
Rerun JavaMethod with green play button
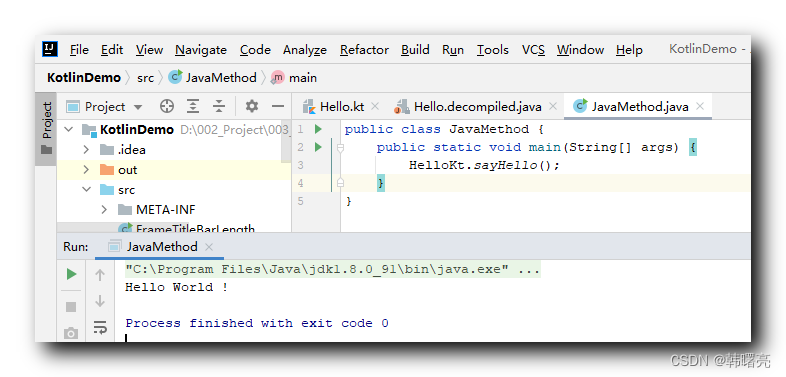tap(71, 274)
